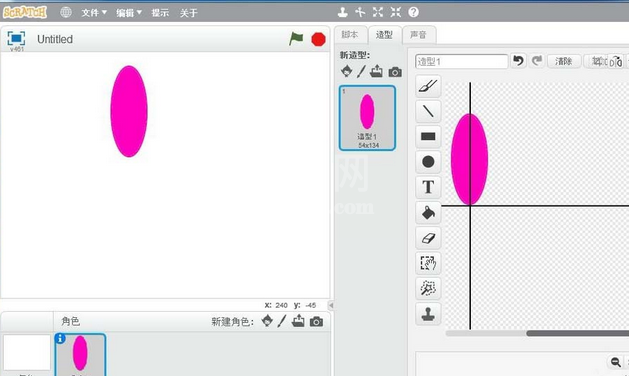Open the language globe menu
629x376 pixels.
(66, 12)
